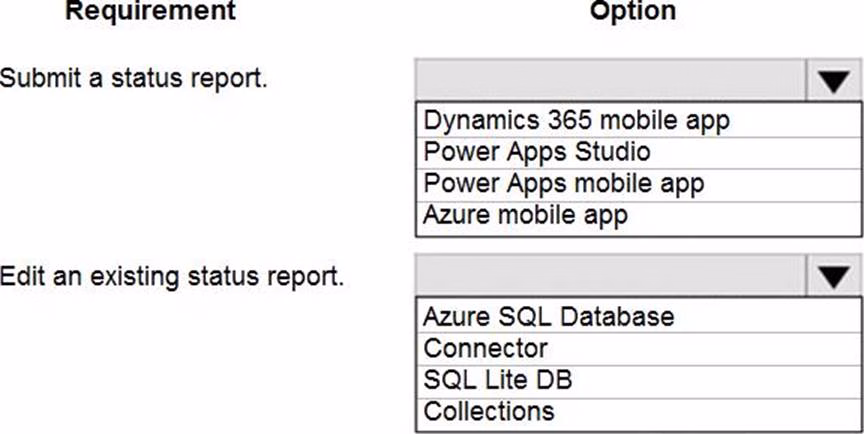
Task: Click the Option column header
Action: [632, 12]
